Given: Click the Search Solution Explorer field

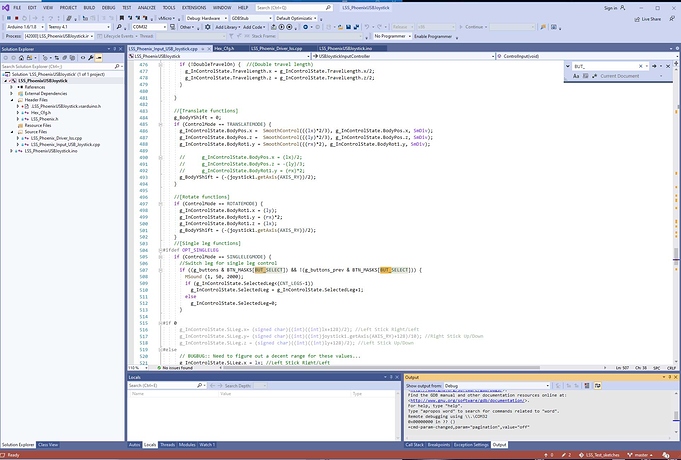Looking at the screenshot, I should click(x=61, y=66).
